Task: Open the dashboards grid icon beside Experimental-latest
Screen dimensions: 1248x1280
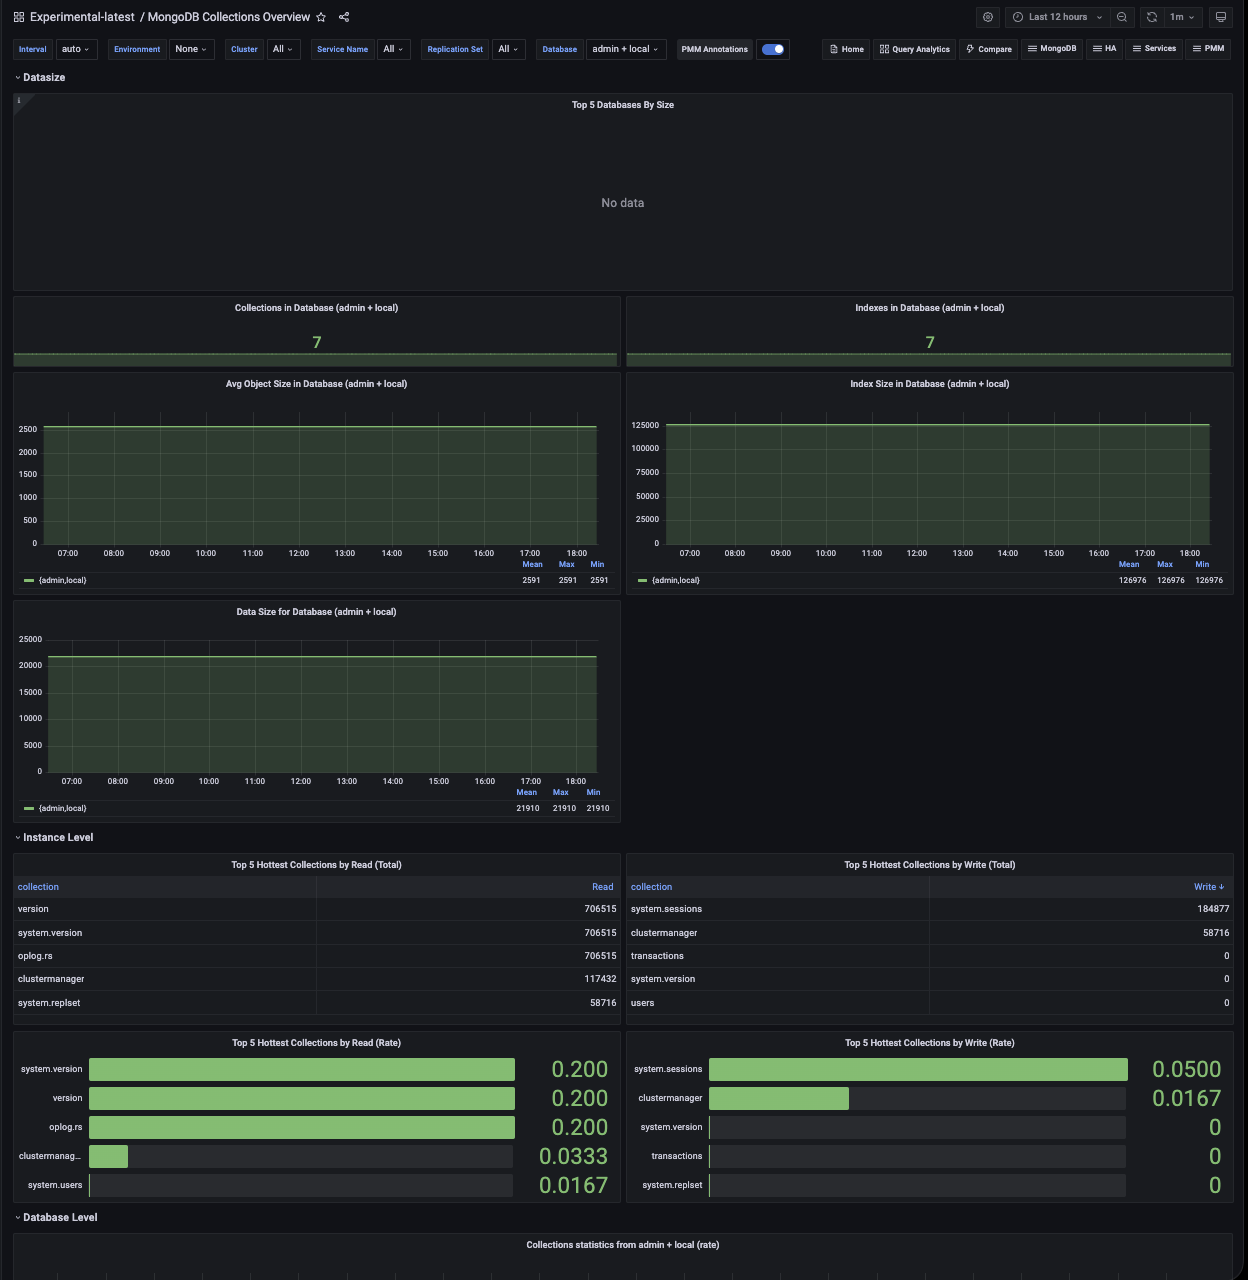Action: pos(19,17)
